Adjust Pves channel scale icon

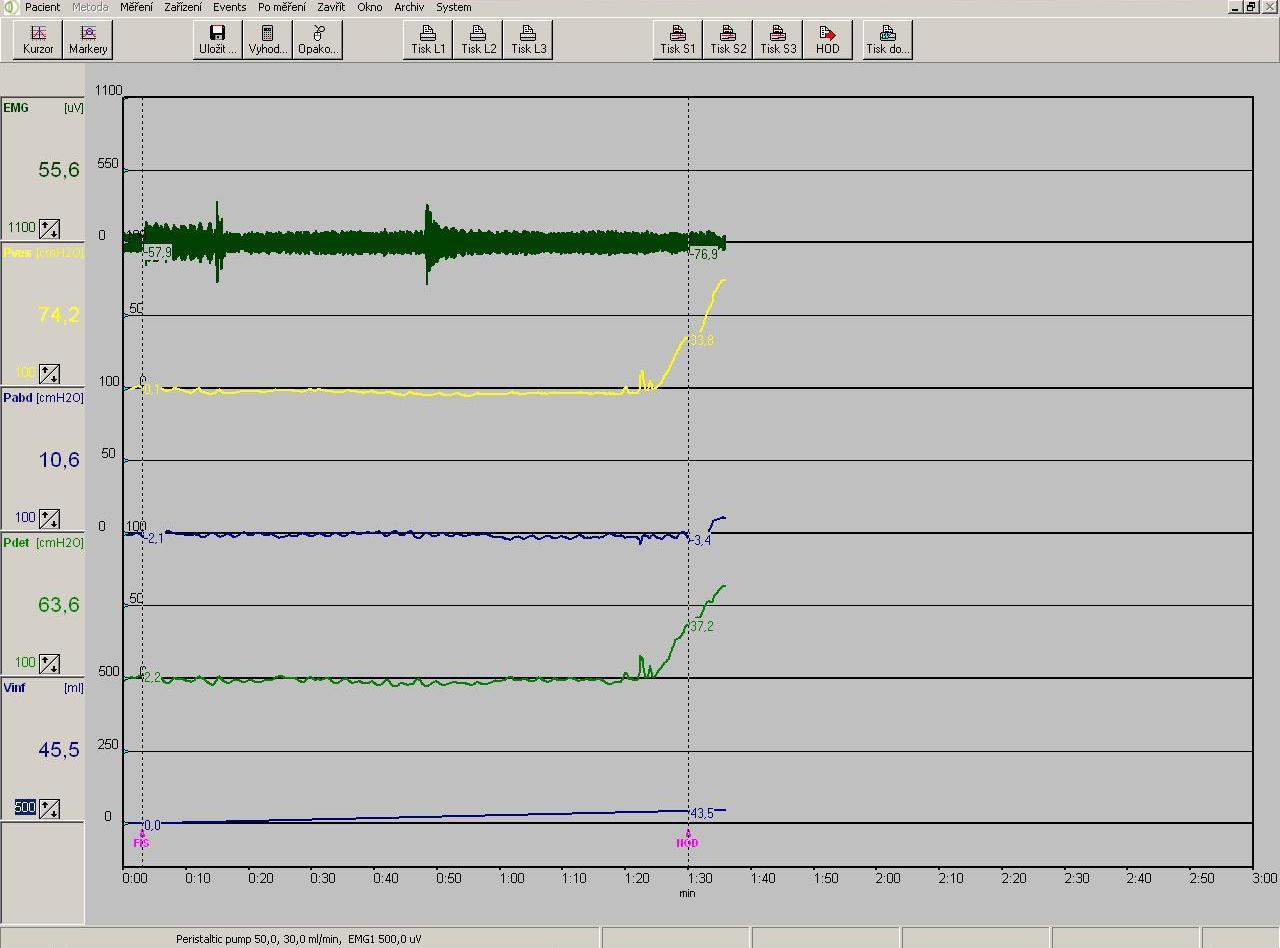[49, 374]
